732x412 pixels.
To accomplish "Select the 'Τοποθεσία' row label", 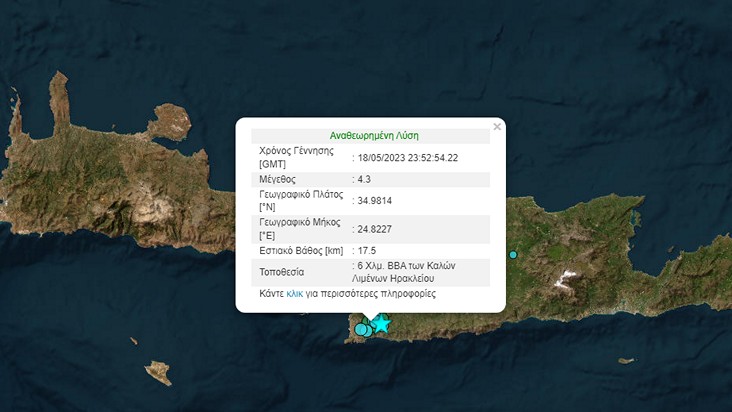I will pos(281,272).
